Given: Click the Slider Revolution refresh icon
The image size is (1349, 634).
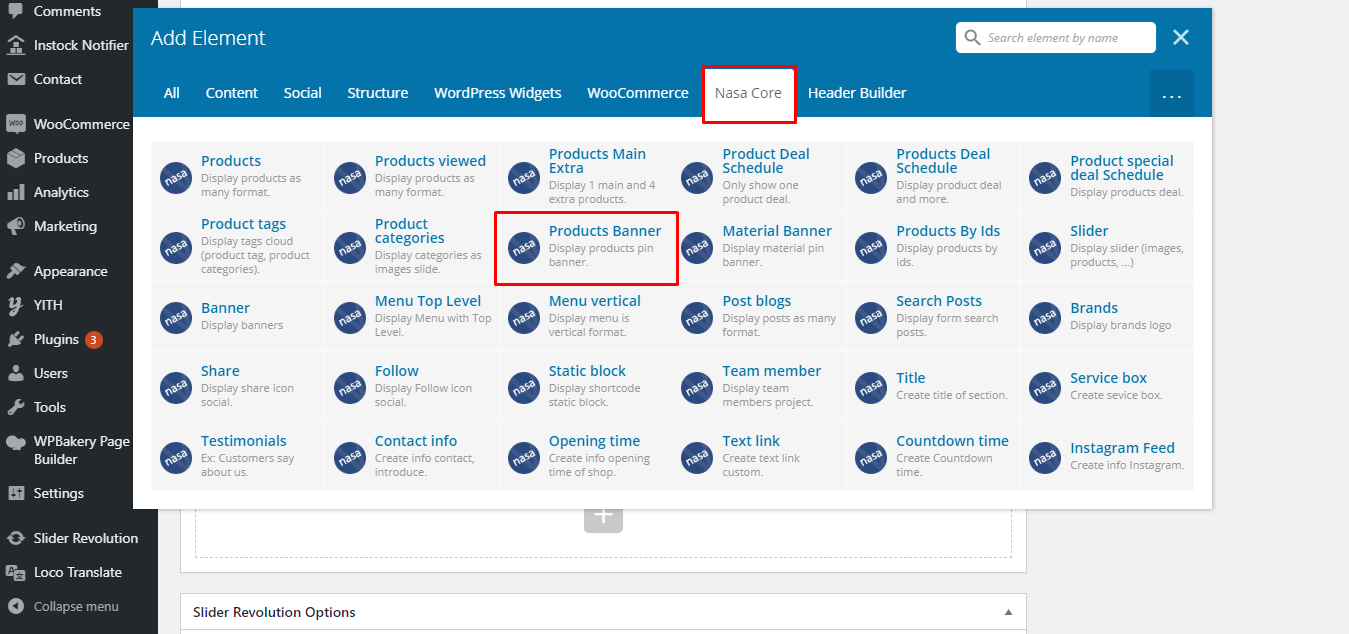Looking at the screenshot, I should pyautogui.click(x=16, y=538).
